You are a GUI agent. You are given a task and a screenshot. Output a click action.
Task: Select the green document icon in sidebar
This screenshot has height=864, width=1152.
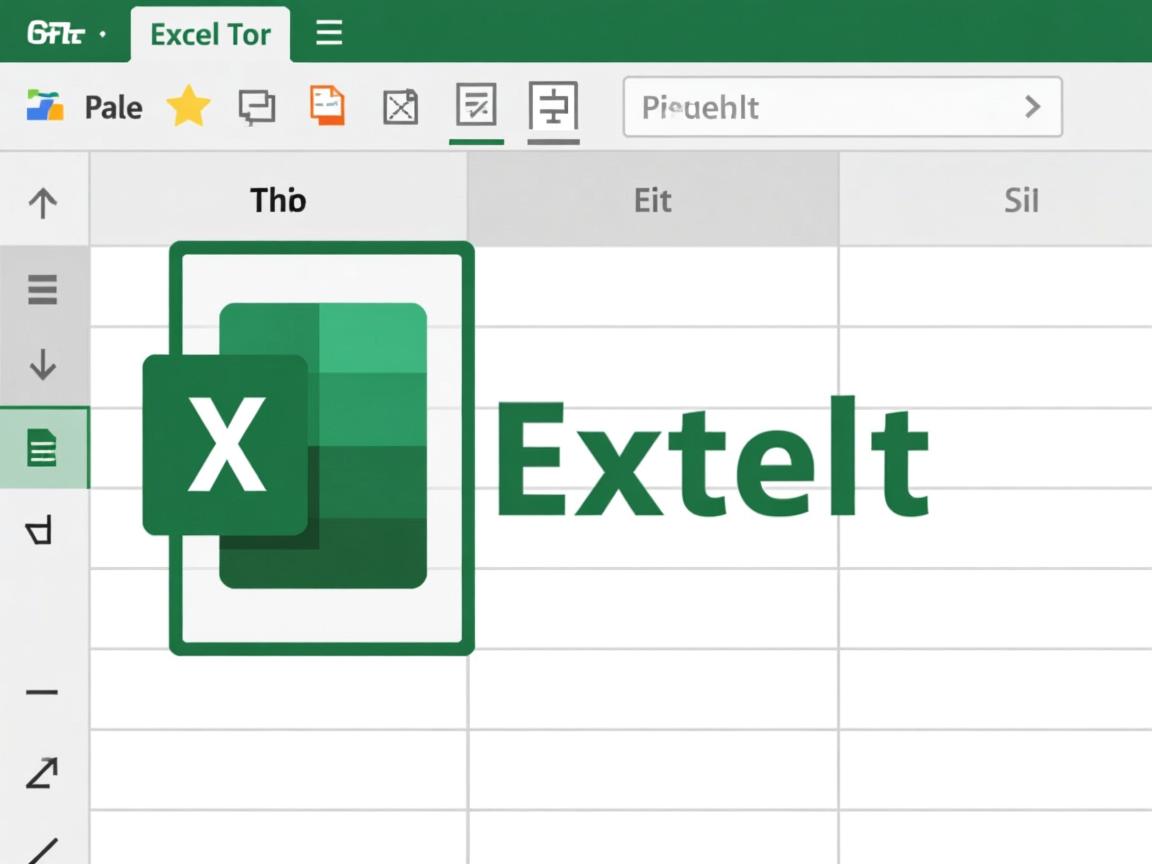[42, 449]
